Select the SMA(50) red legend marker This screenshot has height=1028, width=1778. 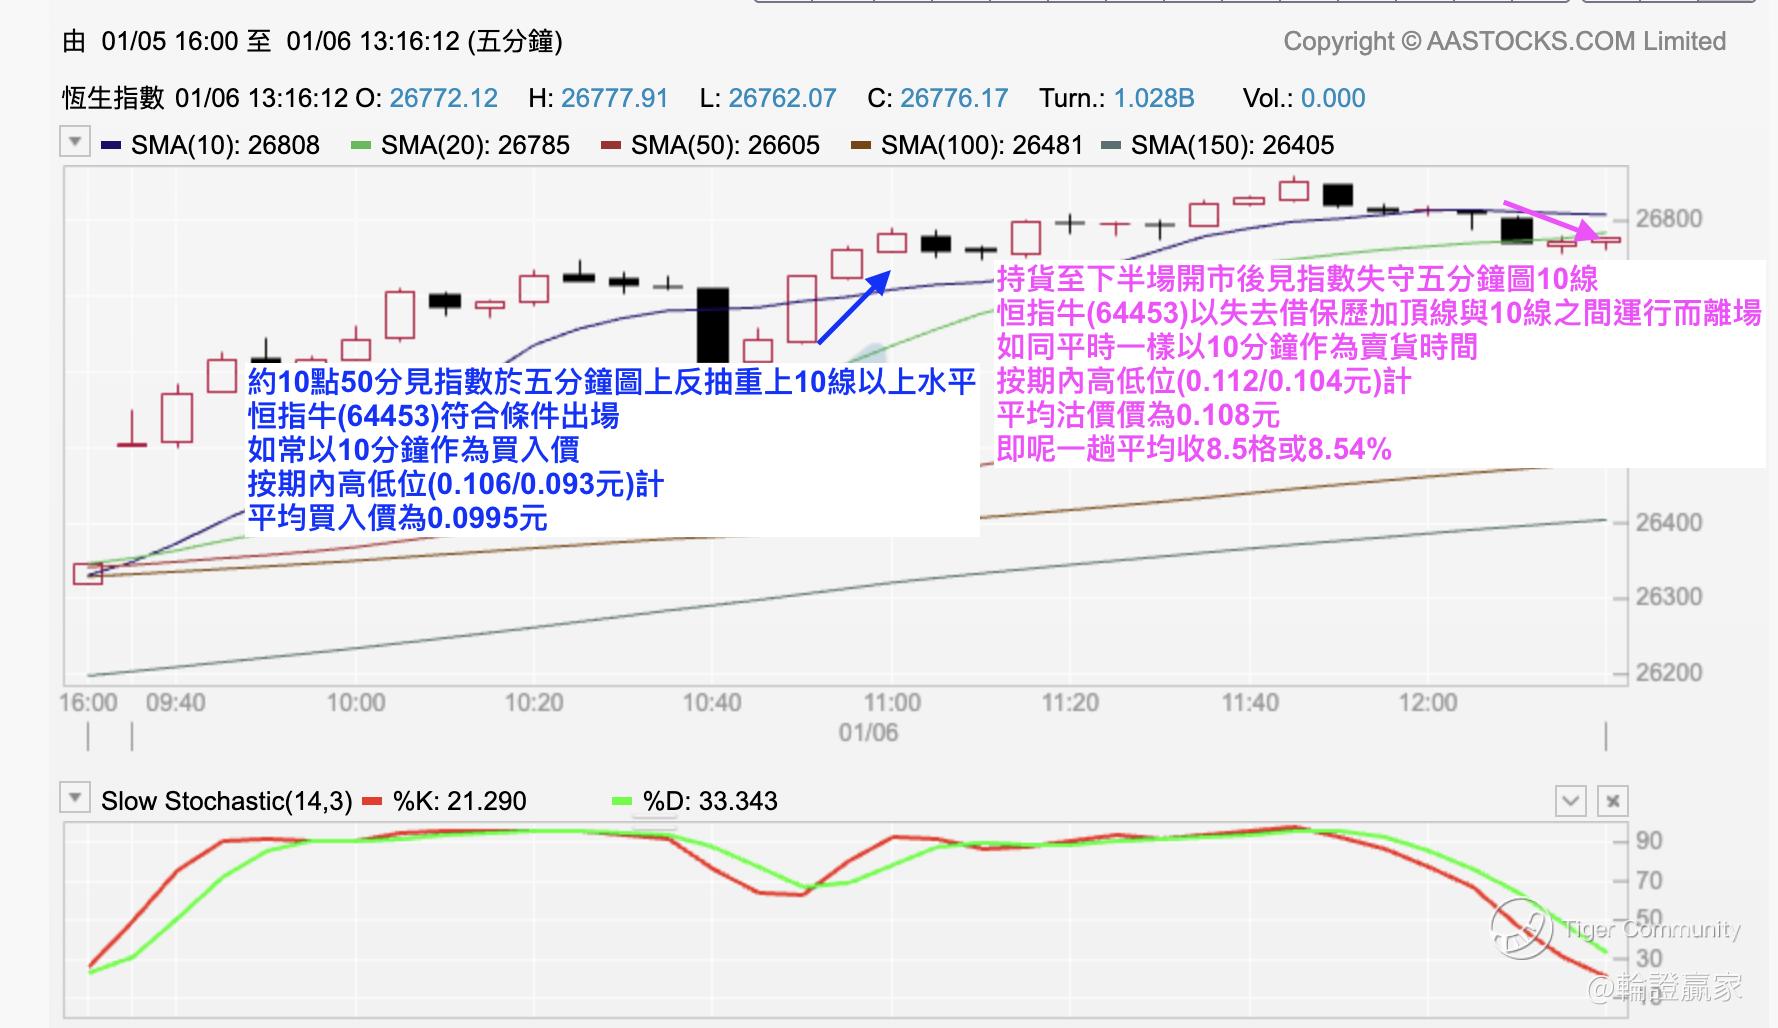pyautogui.click(x=611, y=146)
